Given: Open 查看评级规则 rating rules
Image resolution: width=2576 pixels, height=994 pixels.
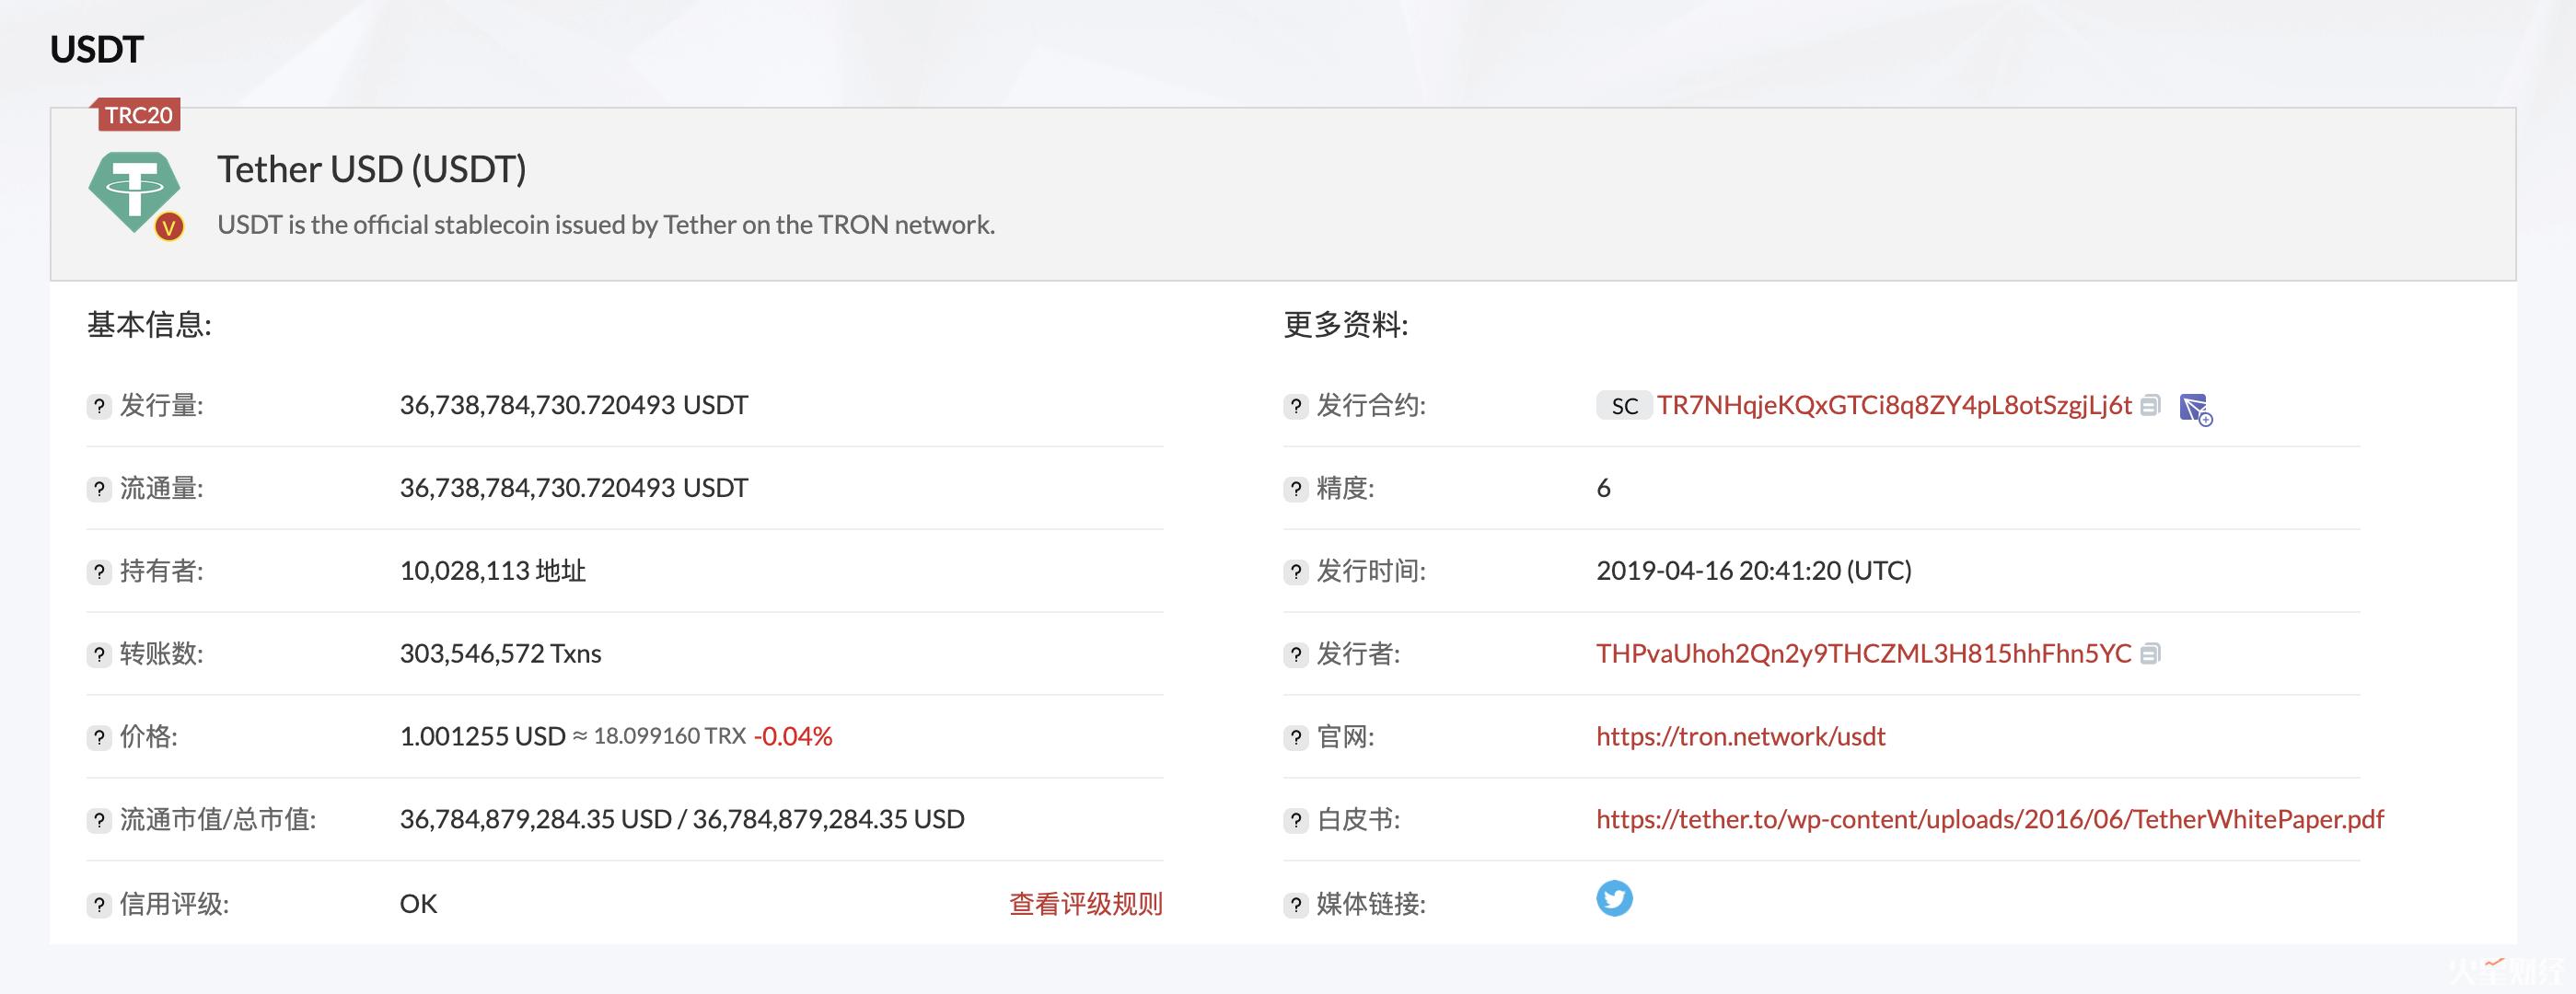Looking at the screenshot, I should pos(1085,903).
